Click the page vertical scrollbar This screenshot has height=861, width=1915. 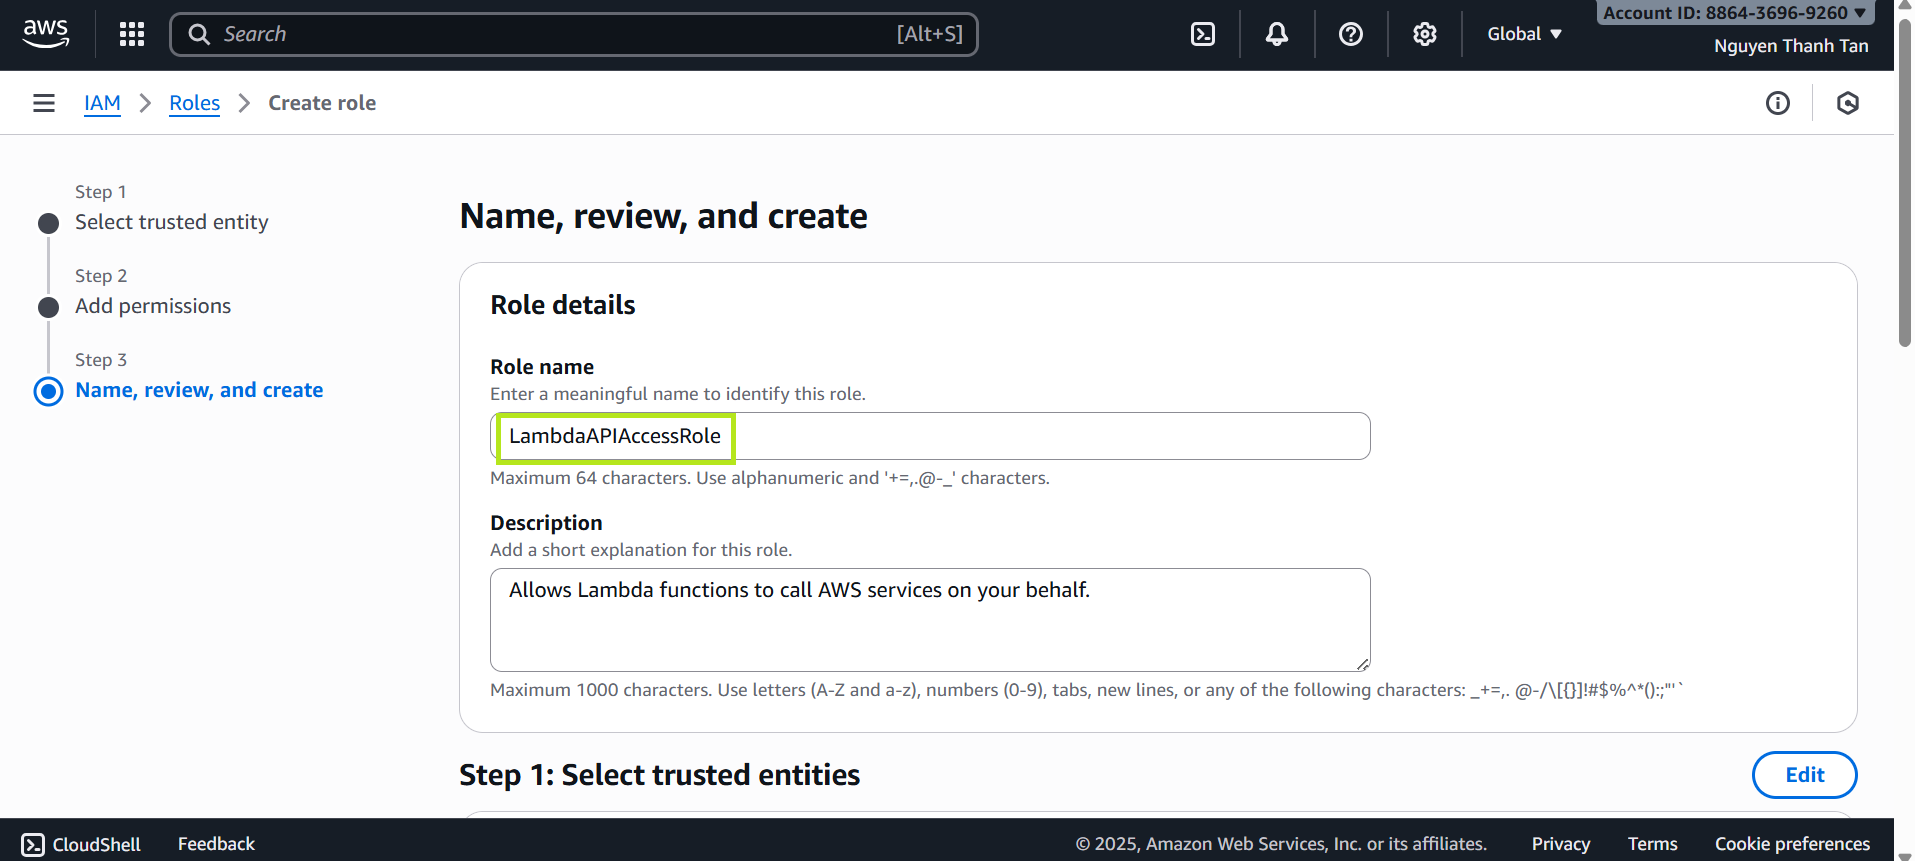click(x=1905, y=200)
